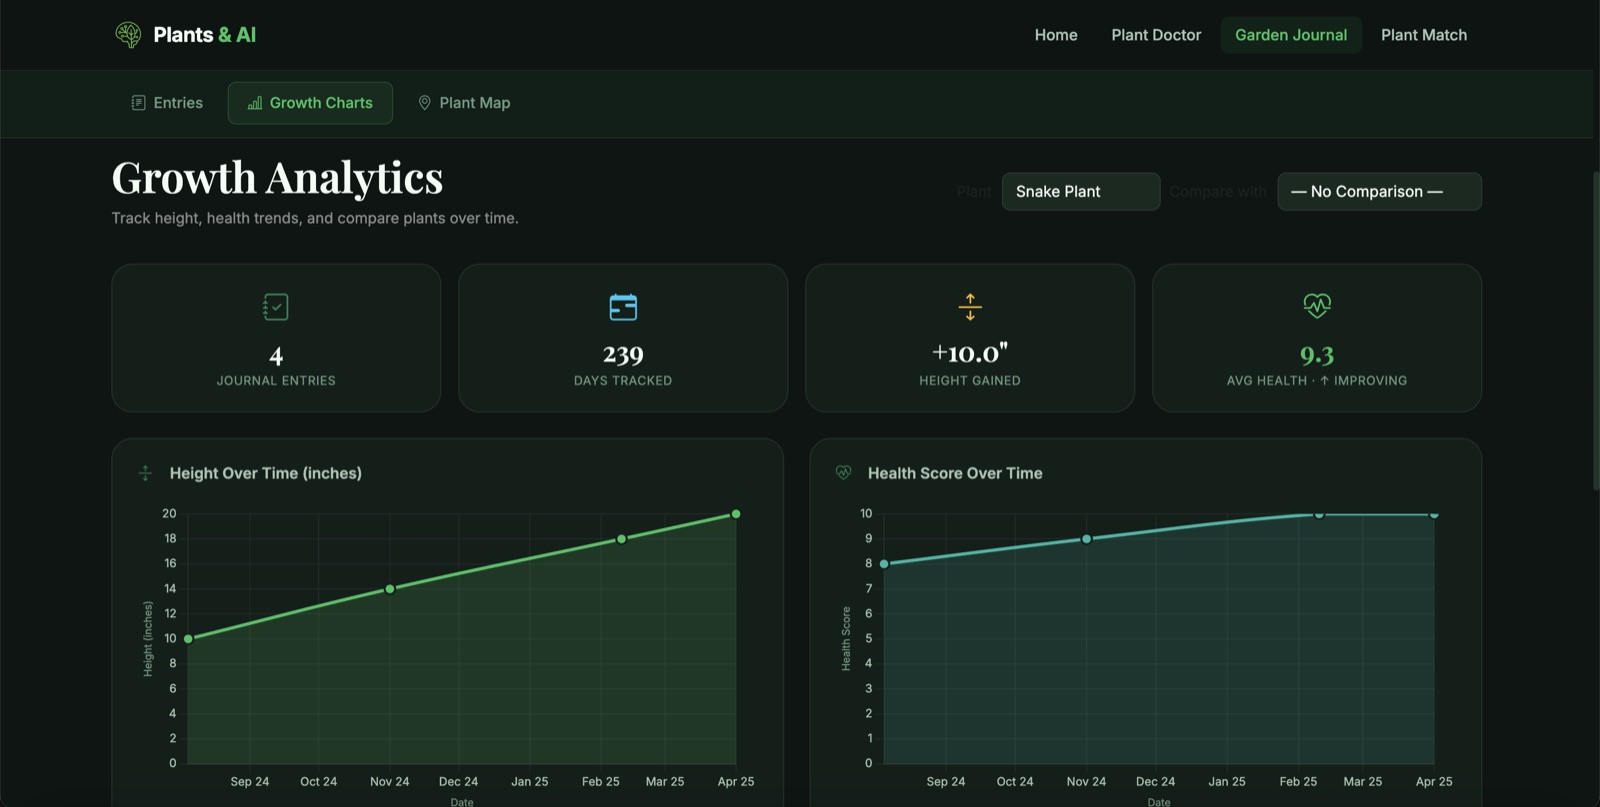Select Garden Journal in the navigation
The image size is (1600, 807).
[x=1291, y=35]
